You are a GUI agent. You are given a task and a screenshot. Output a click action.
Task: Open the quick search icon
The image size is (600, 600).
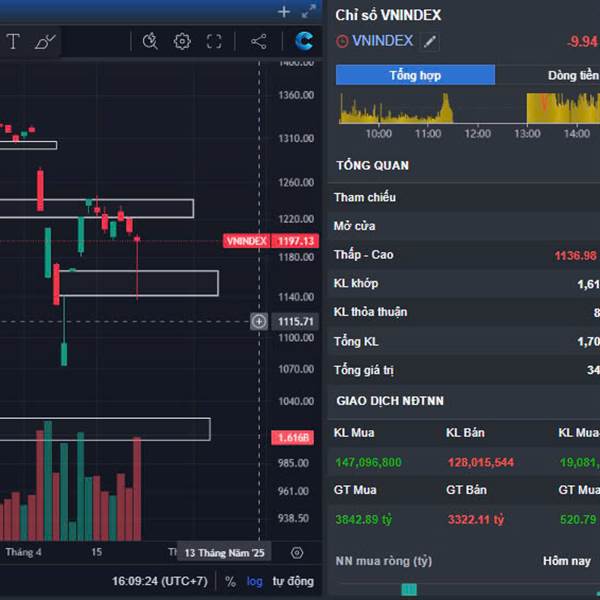point(150,41)
